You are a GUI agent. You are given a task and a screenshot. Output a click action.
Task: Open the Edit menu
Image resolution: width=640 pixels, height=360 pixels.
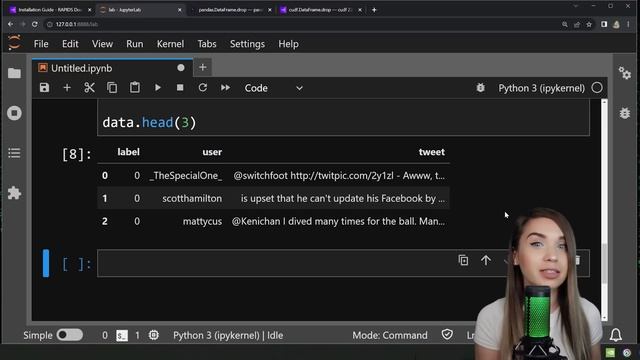pos(70,44)
